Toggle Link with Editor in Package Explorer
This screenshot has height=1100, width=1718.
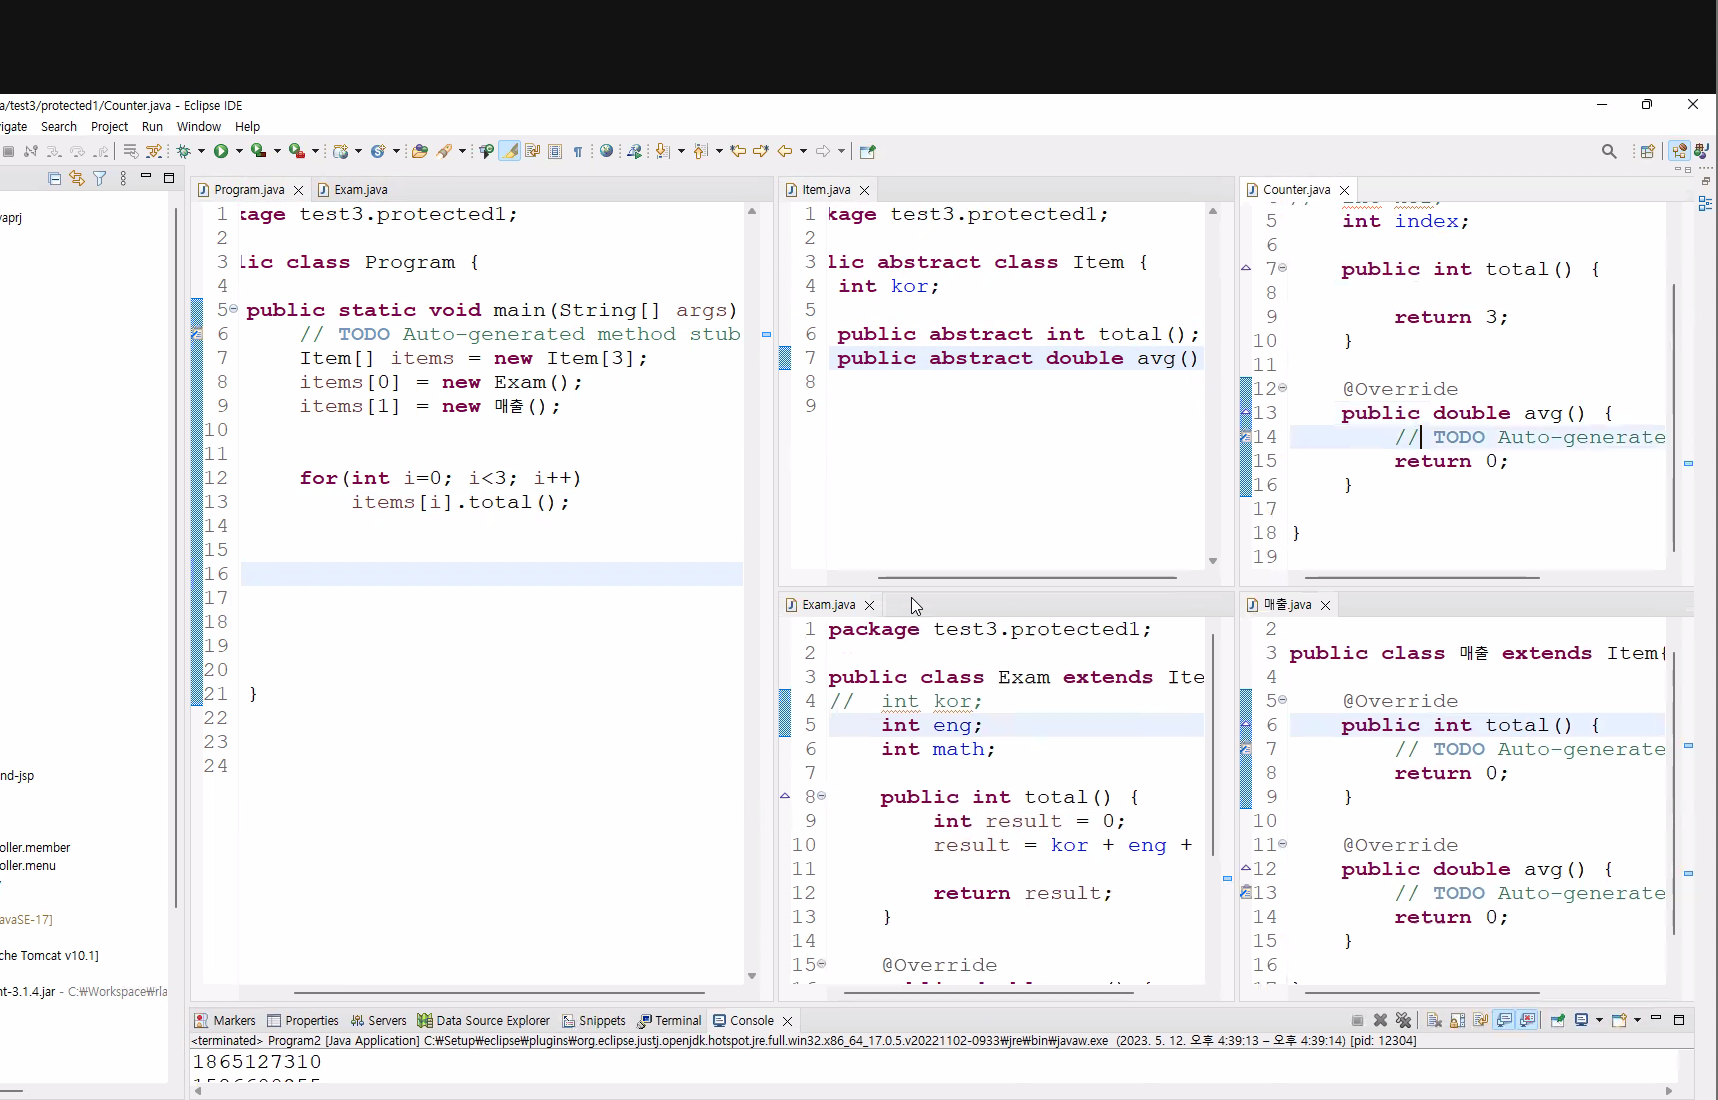77,178
